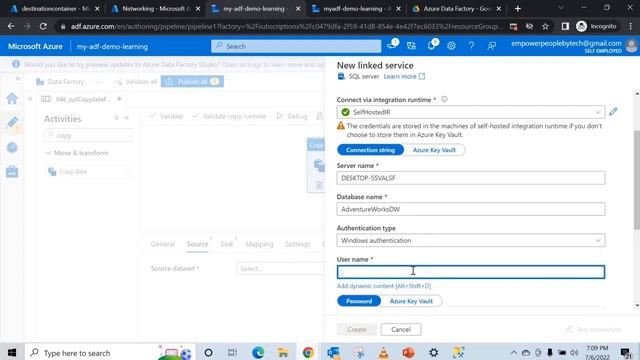Switch password to Azure Key Vault
The image size is (640, 360).
coord(411,301)
